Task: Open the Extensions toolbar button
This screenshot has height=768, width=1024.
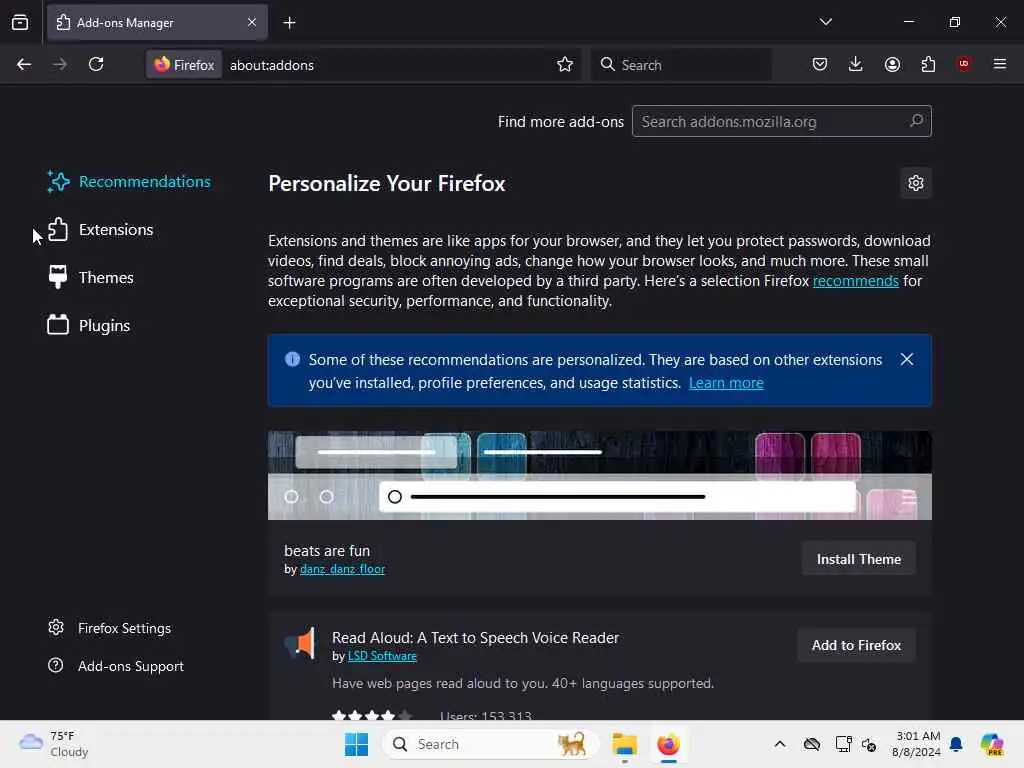Action: pos(928,64)
